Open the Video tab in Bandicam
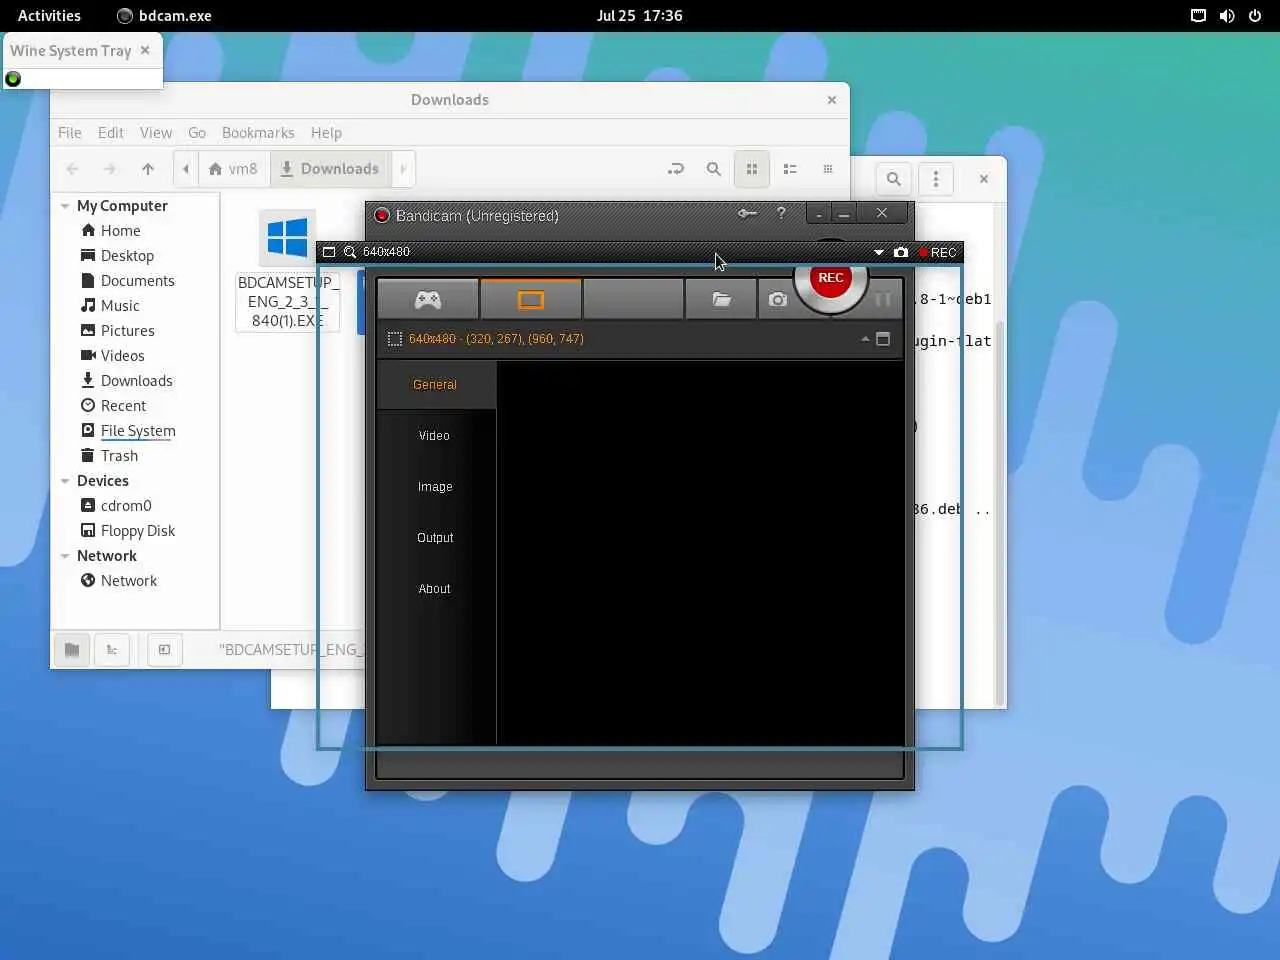 [x=435, y=436]
